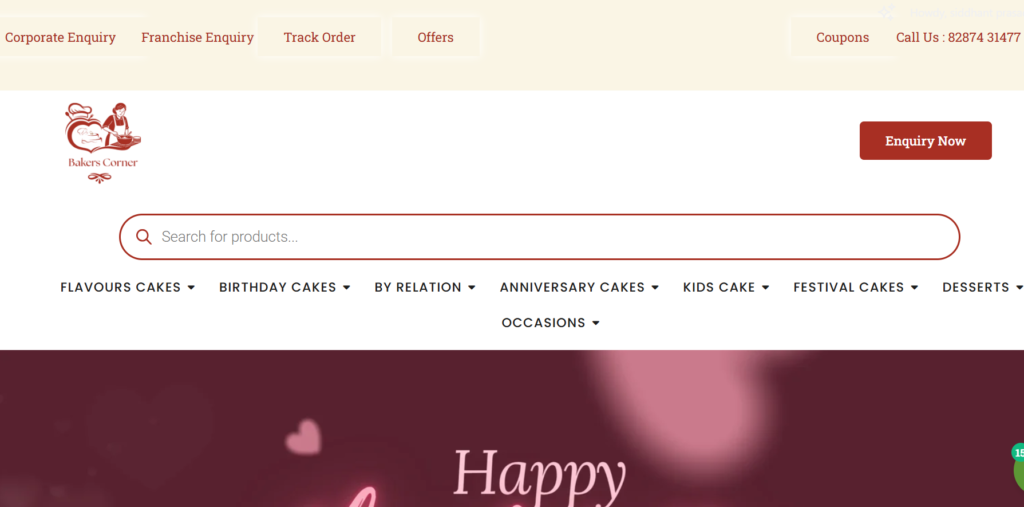The height and width of the screenshot is (507, 1024).
Task: Open the Coupons link
Action: 842,37
